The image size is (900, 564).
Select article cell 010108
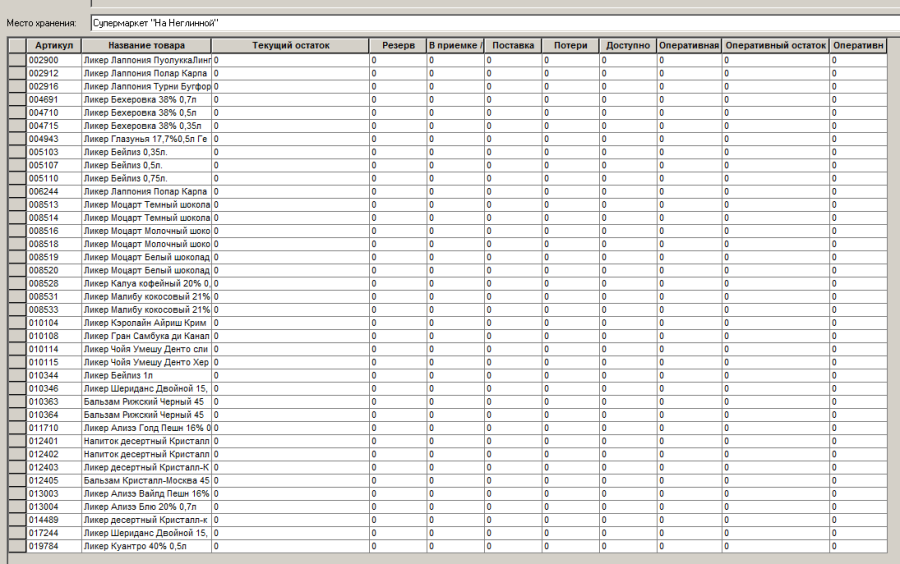coord(54,336)
